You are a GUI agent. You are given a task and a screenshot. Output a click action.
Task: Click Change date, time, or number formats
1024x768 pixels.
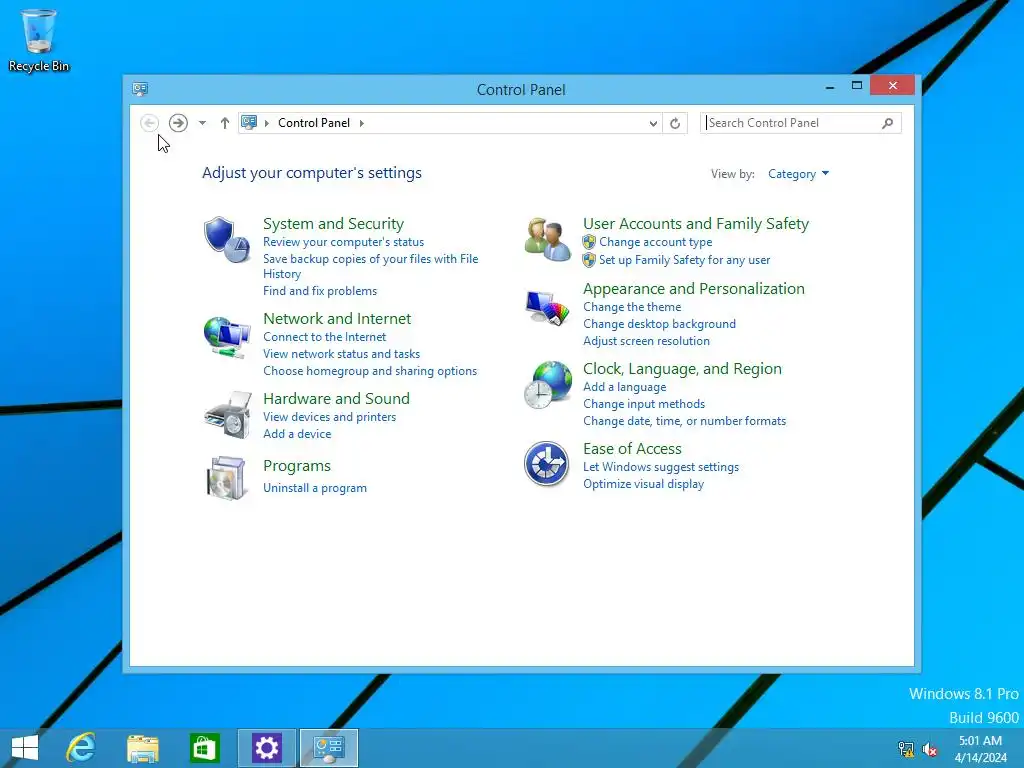click(684, 421)
